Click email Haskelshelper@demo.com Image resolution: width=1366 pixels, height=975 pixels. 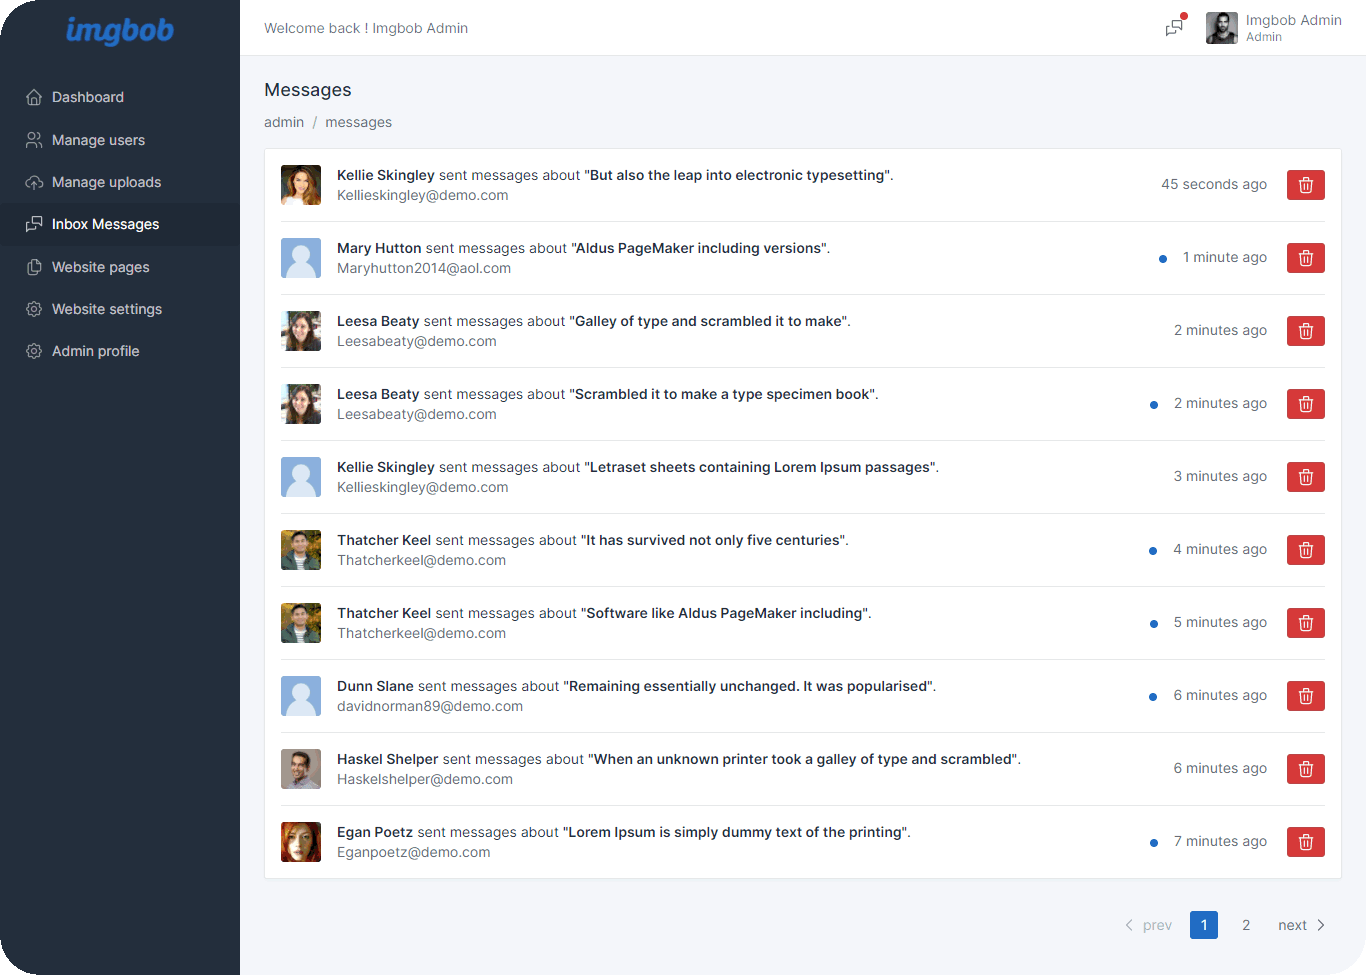pyautogui.click(x=425, y=779)
